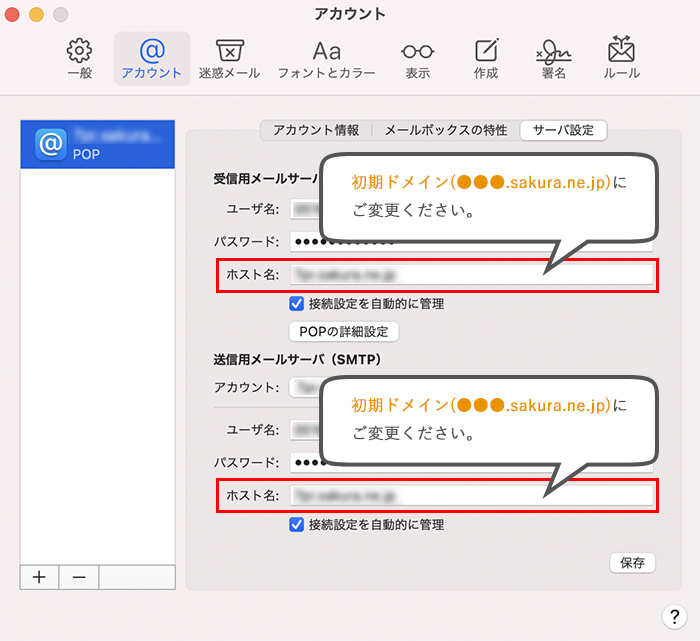Viewport: 700px width, 641px height.
Task: Switch to the メールボックスの特性 tab
Action: coord(445,130)
